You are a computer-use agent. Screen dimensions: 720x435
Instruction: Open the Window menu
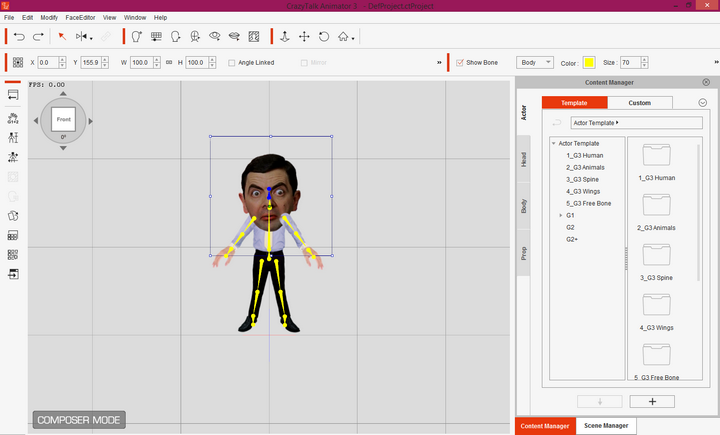[x=135, y=17]
